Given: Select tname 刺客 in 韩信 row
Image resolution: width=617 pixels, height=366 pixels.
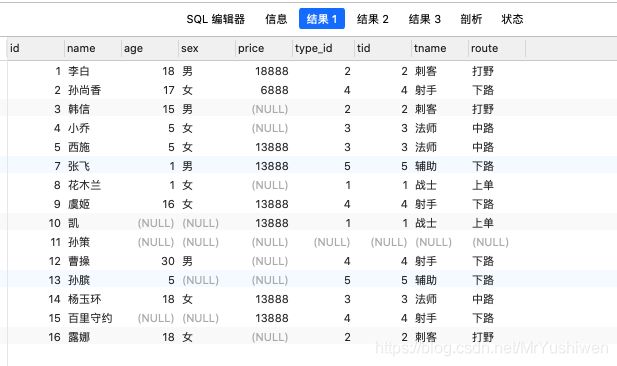Looking at the screenshot, I should [426, 109].
